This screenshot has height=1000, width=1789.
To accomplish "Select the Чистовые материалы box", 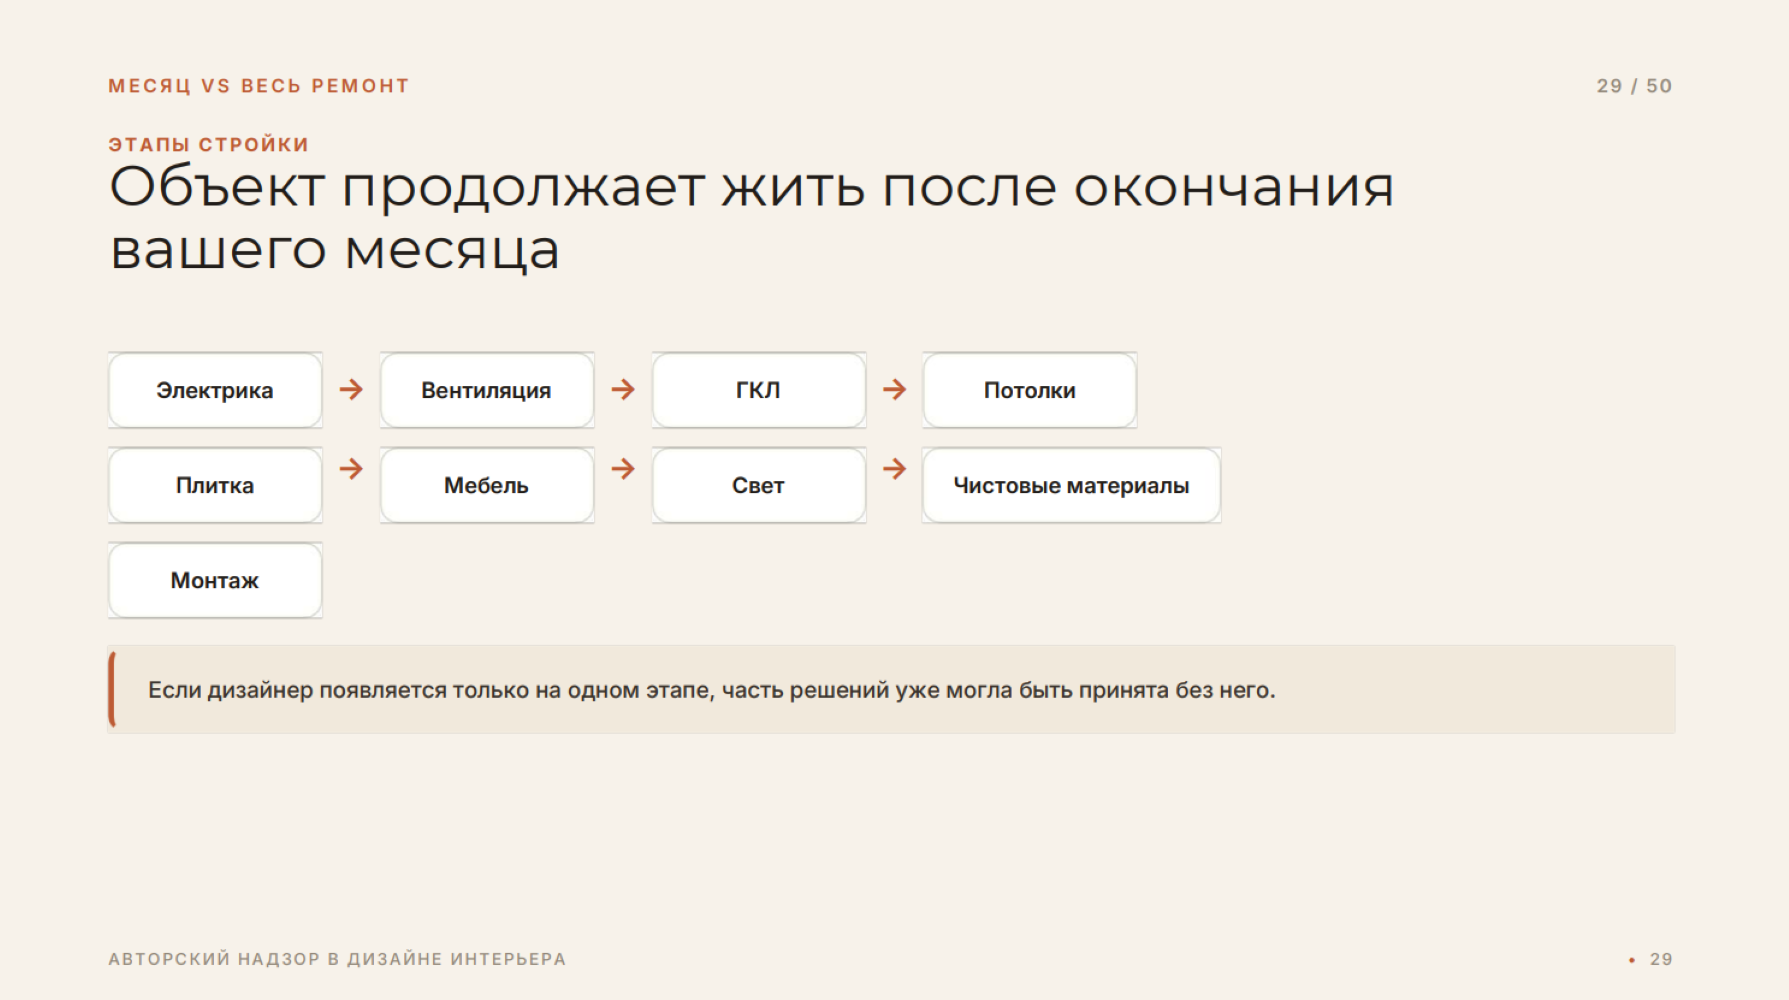I will [1072, 485].
